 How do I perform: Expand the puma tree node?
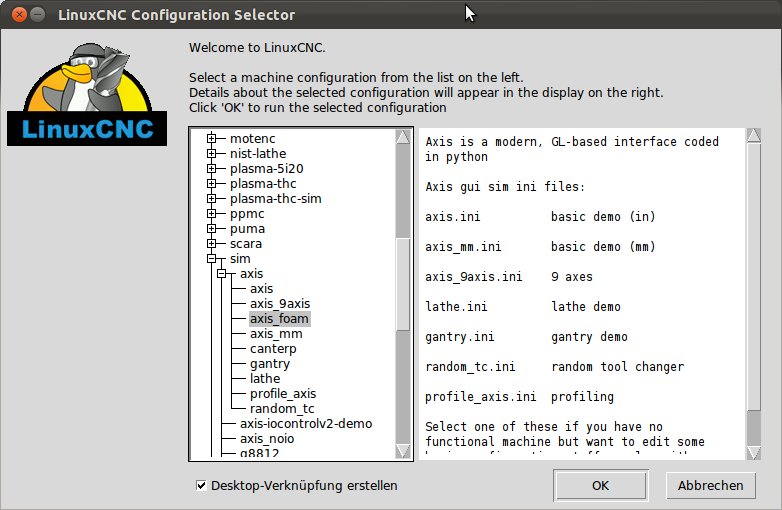[x=211, y=228]
